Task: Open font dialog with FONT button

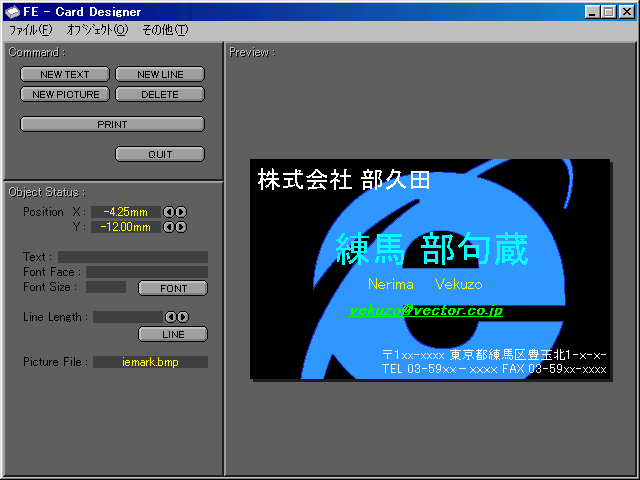Action: click(x=173, y=288)
